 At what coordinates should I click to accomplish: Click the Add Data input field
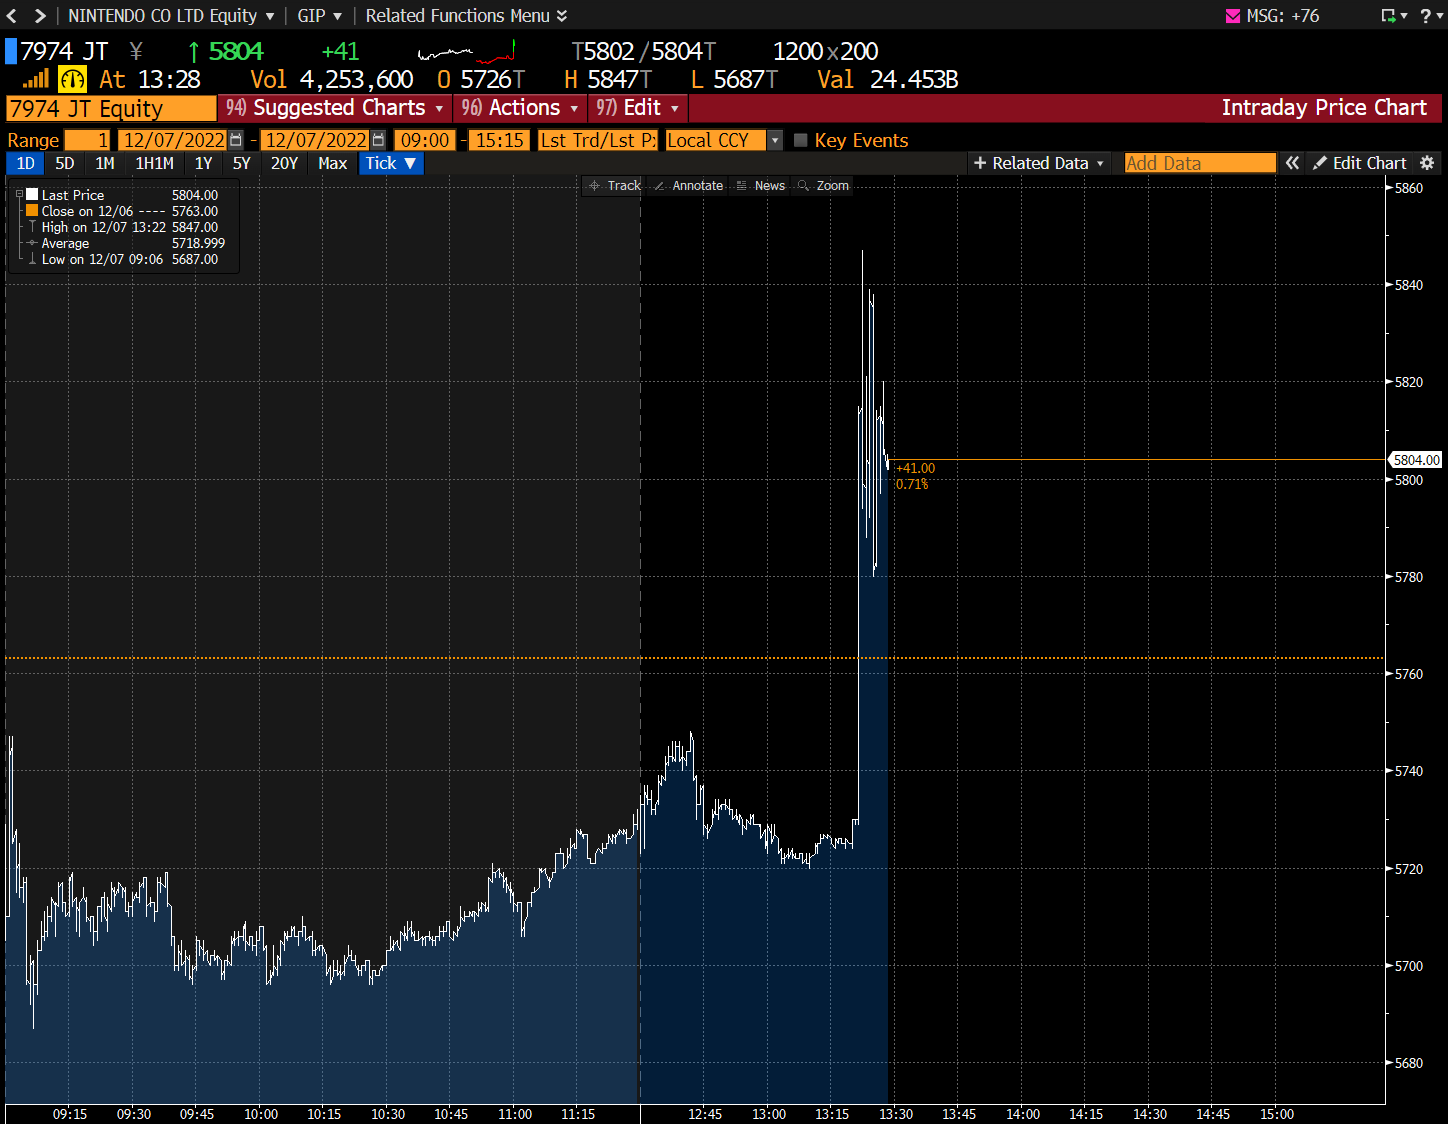tap(1200, 163)
